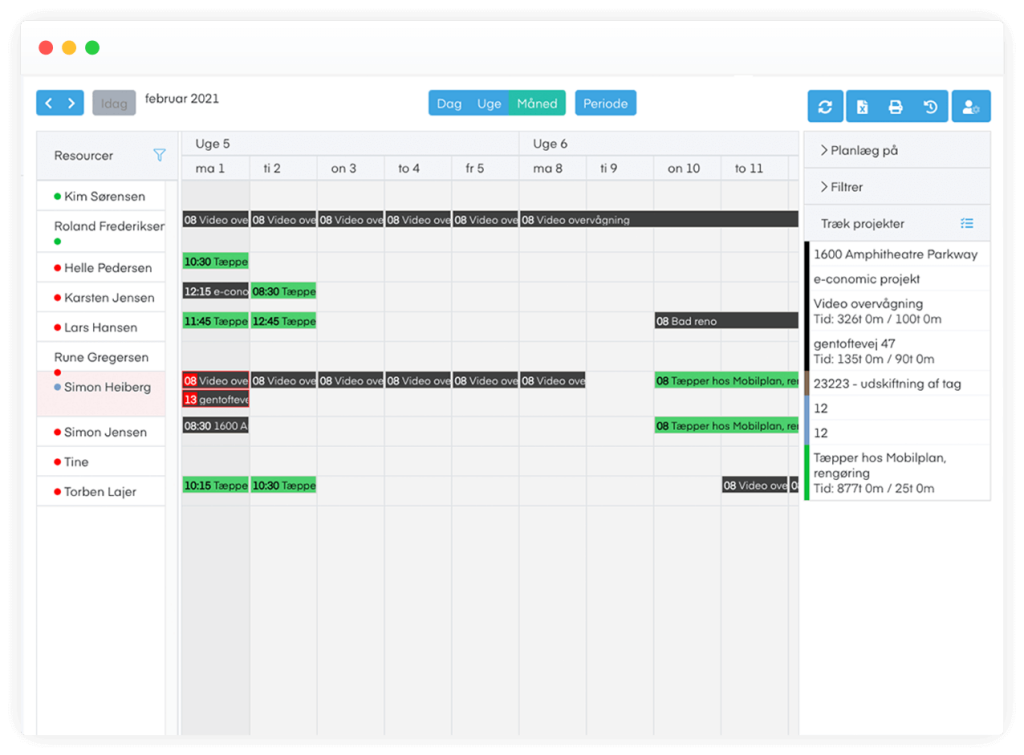Screen dimensions: 1024x755
Task: Click the Resourcer filter funnel icon
Action: tap(159, 155)
